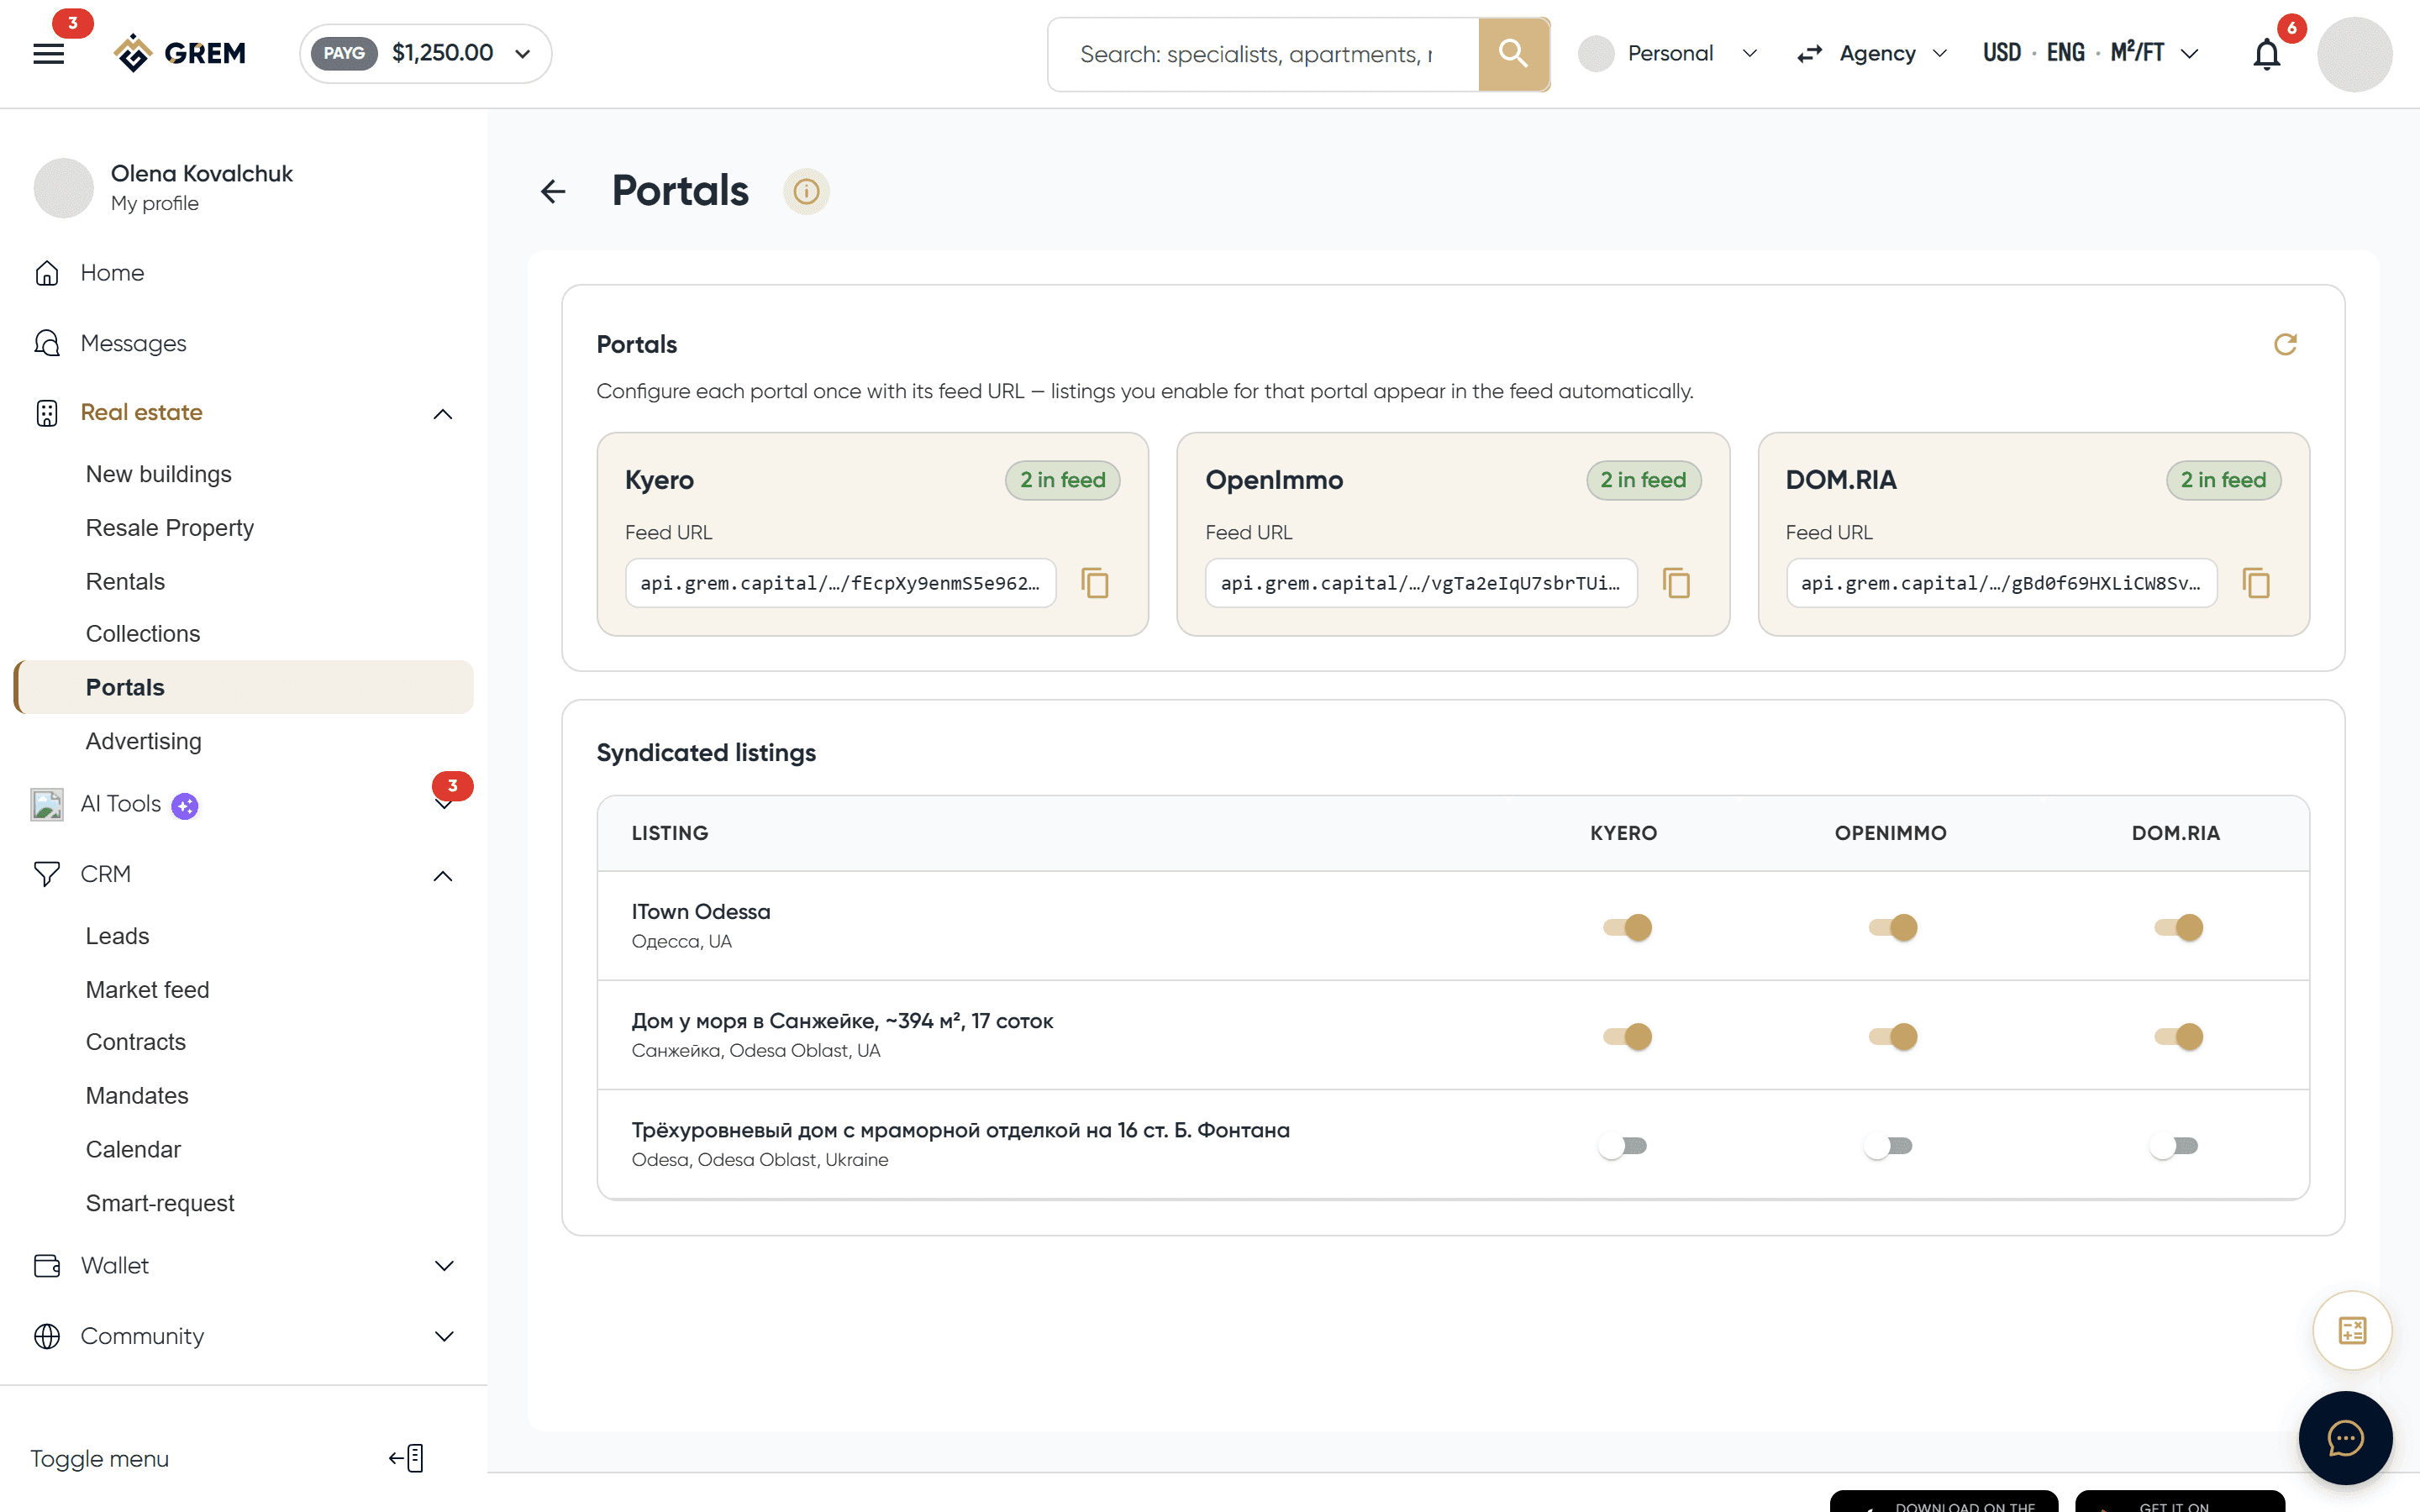This screenshot has width=2420, height=1512.
Task: Open the ITown Odessa listing
Action: pyautogui.click(x=700, y=911)
